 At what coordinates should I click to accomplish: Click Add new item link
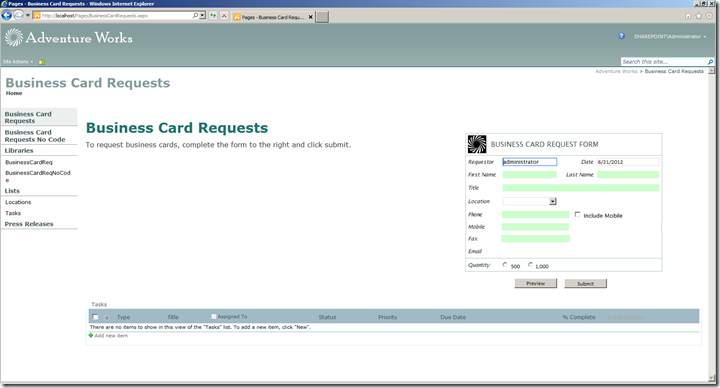pos(111,336)
